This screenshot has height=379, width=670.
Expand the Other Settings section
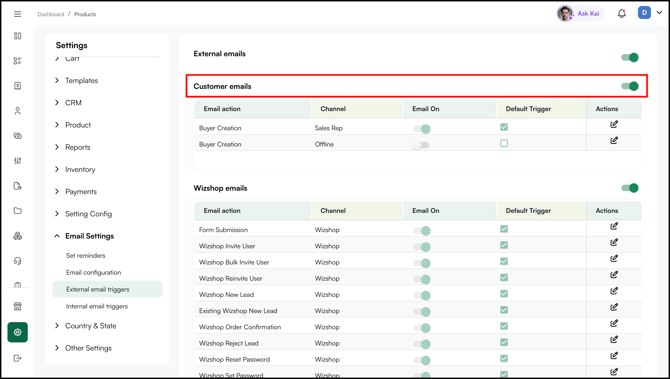[x=83, y=348]
